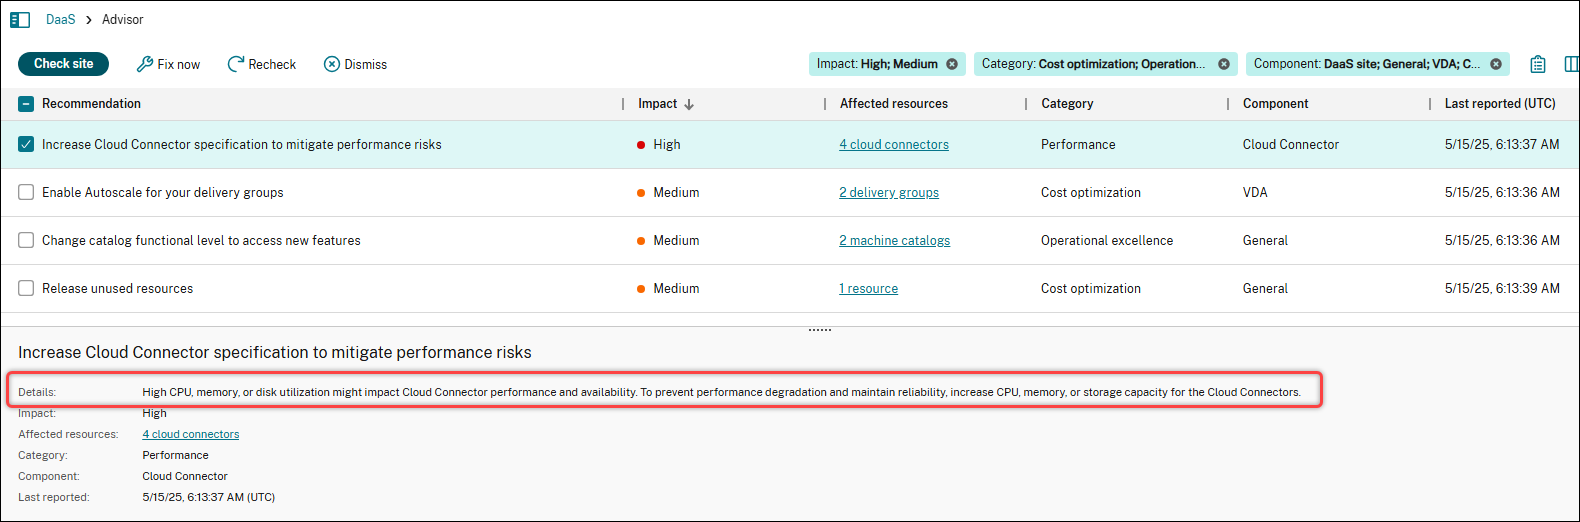The image size is (1580, 522).
Task: Open the column chooser icon
Action: [x=1571, y=64]
